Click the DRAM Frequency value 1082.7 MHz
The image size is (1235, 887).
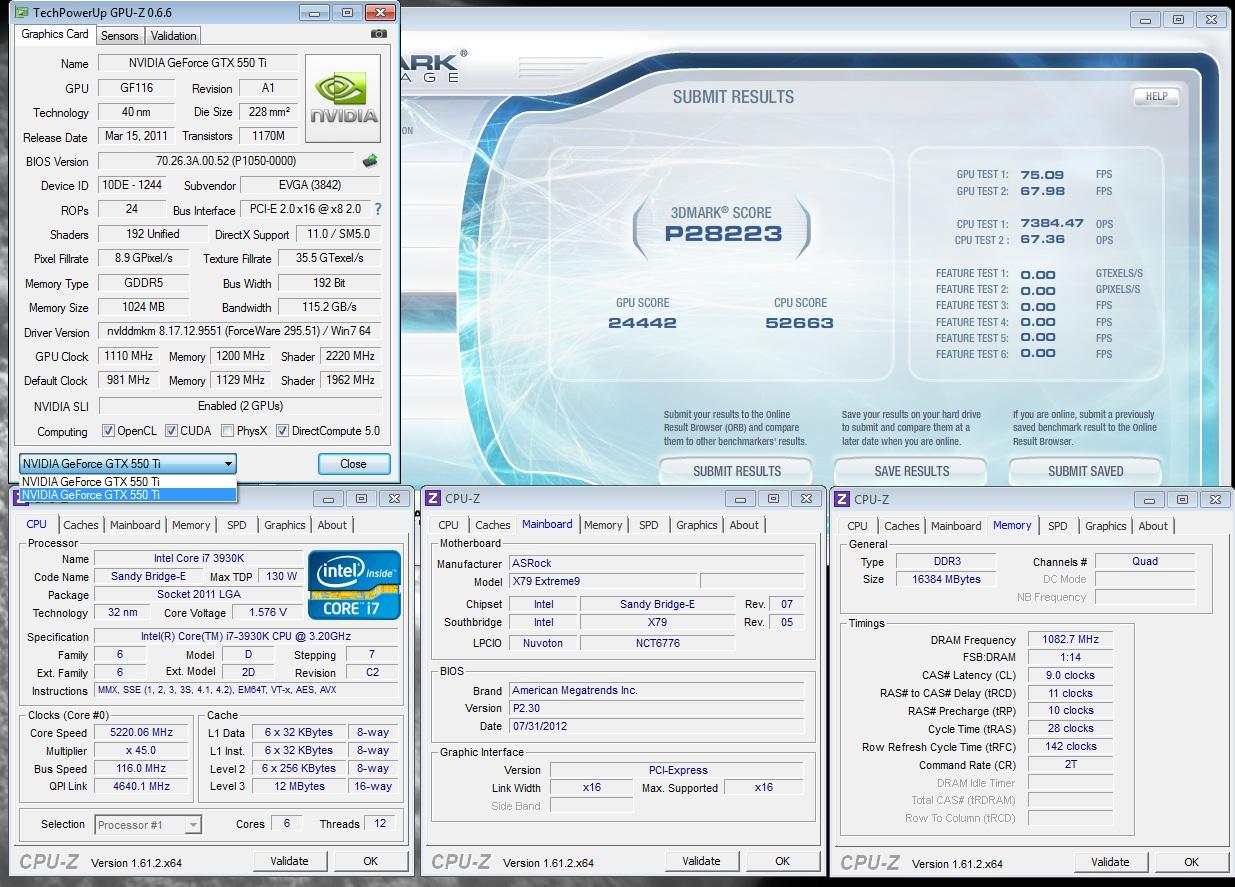coord(1070,639)
